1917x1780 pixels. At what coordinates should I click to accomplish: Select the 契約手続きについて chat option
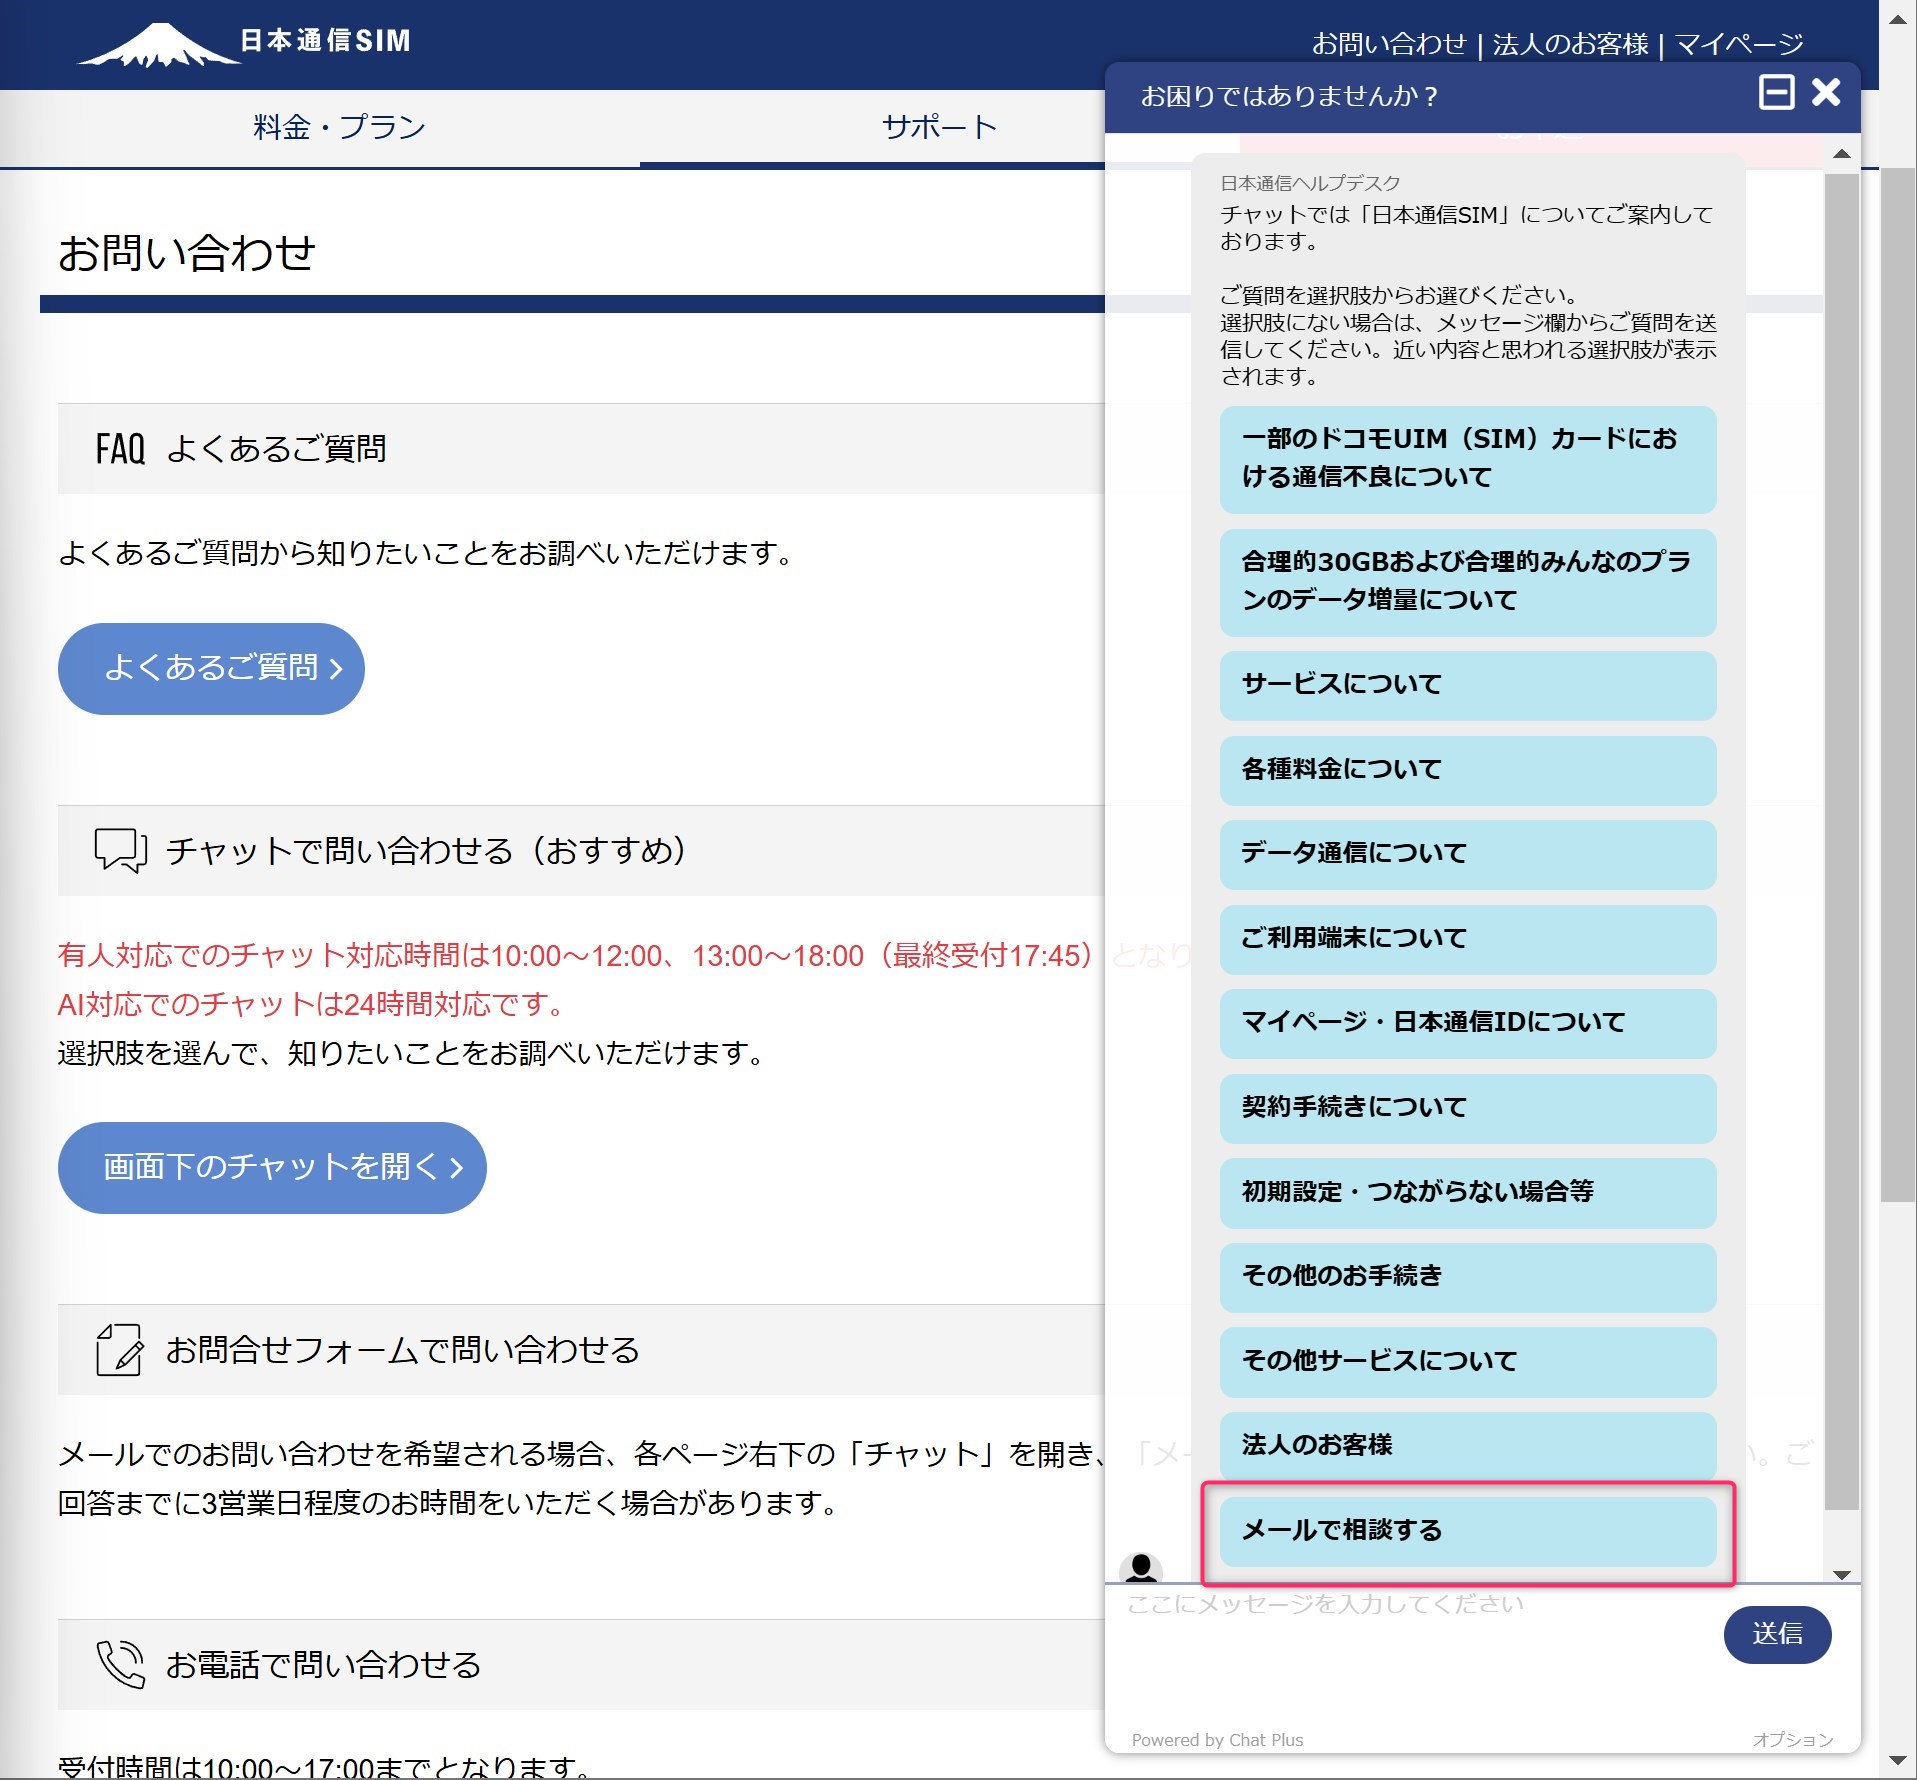[1468, 1108]
